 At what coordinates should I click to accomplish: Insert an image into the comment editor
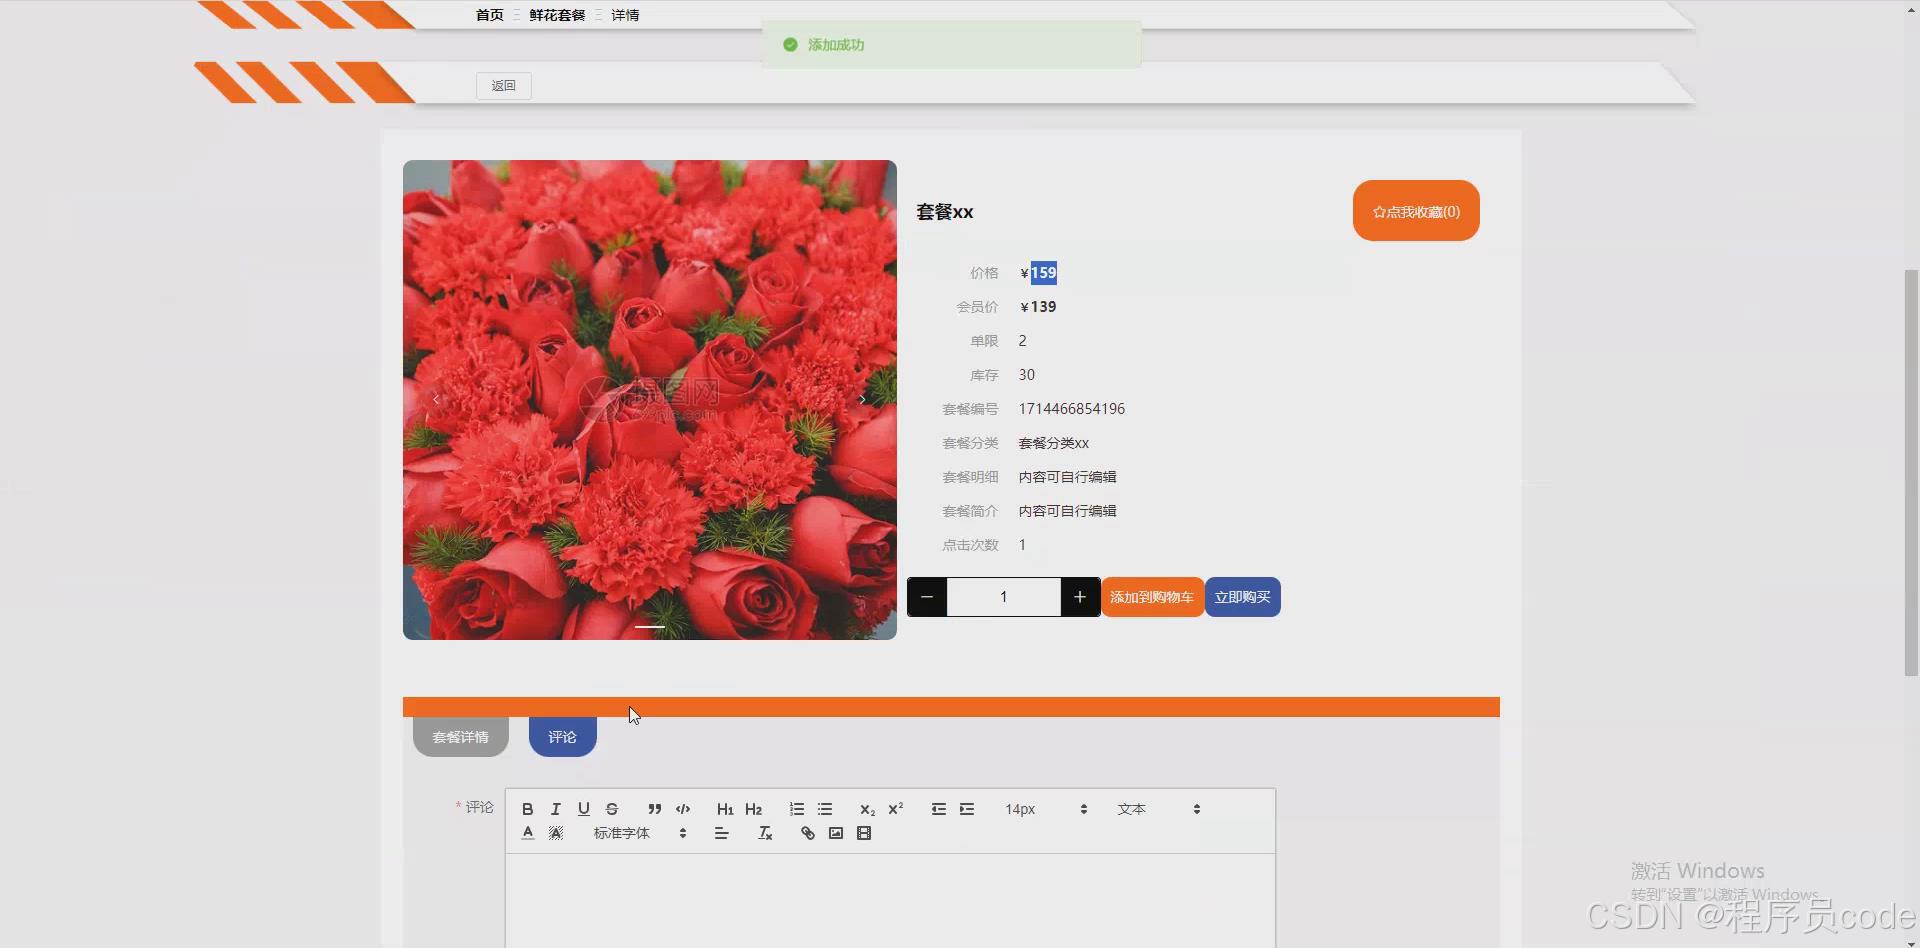[x=835, y=833]
